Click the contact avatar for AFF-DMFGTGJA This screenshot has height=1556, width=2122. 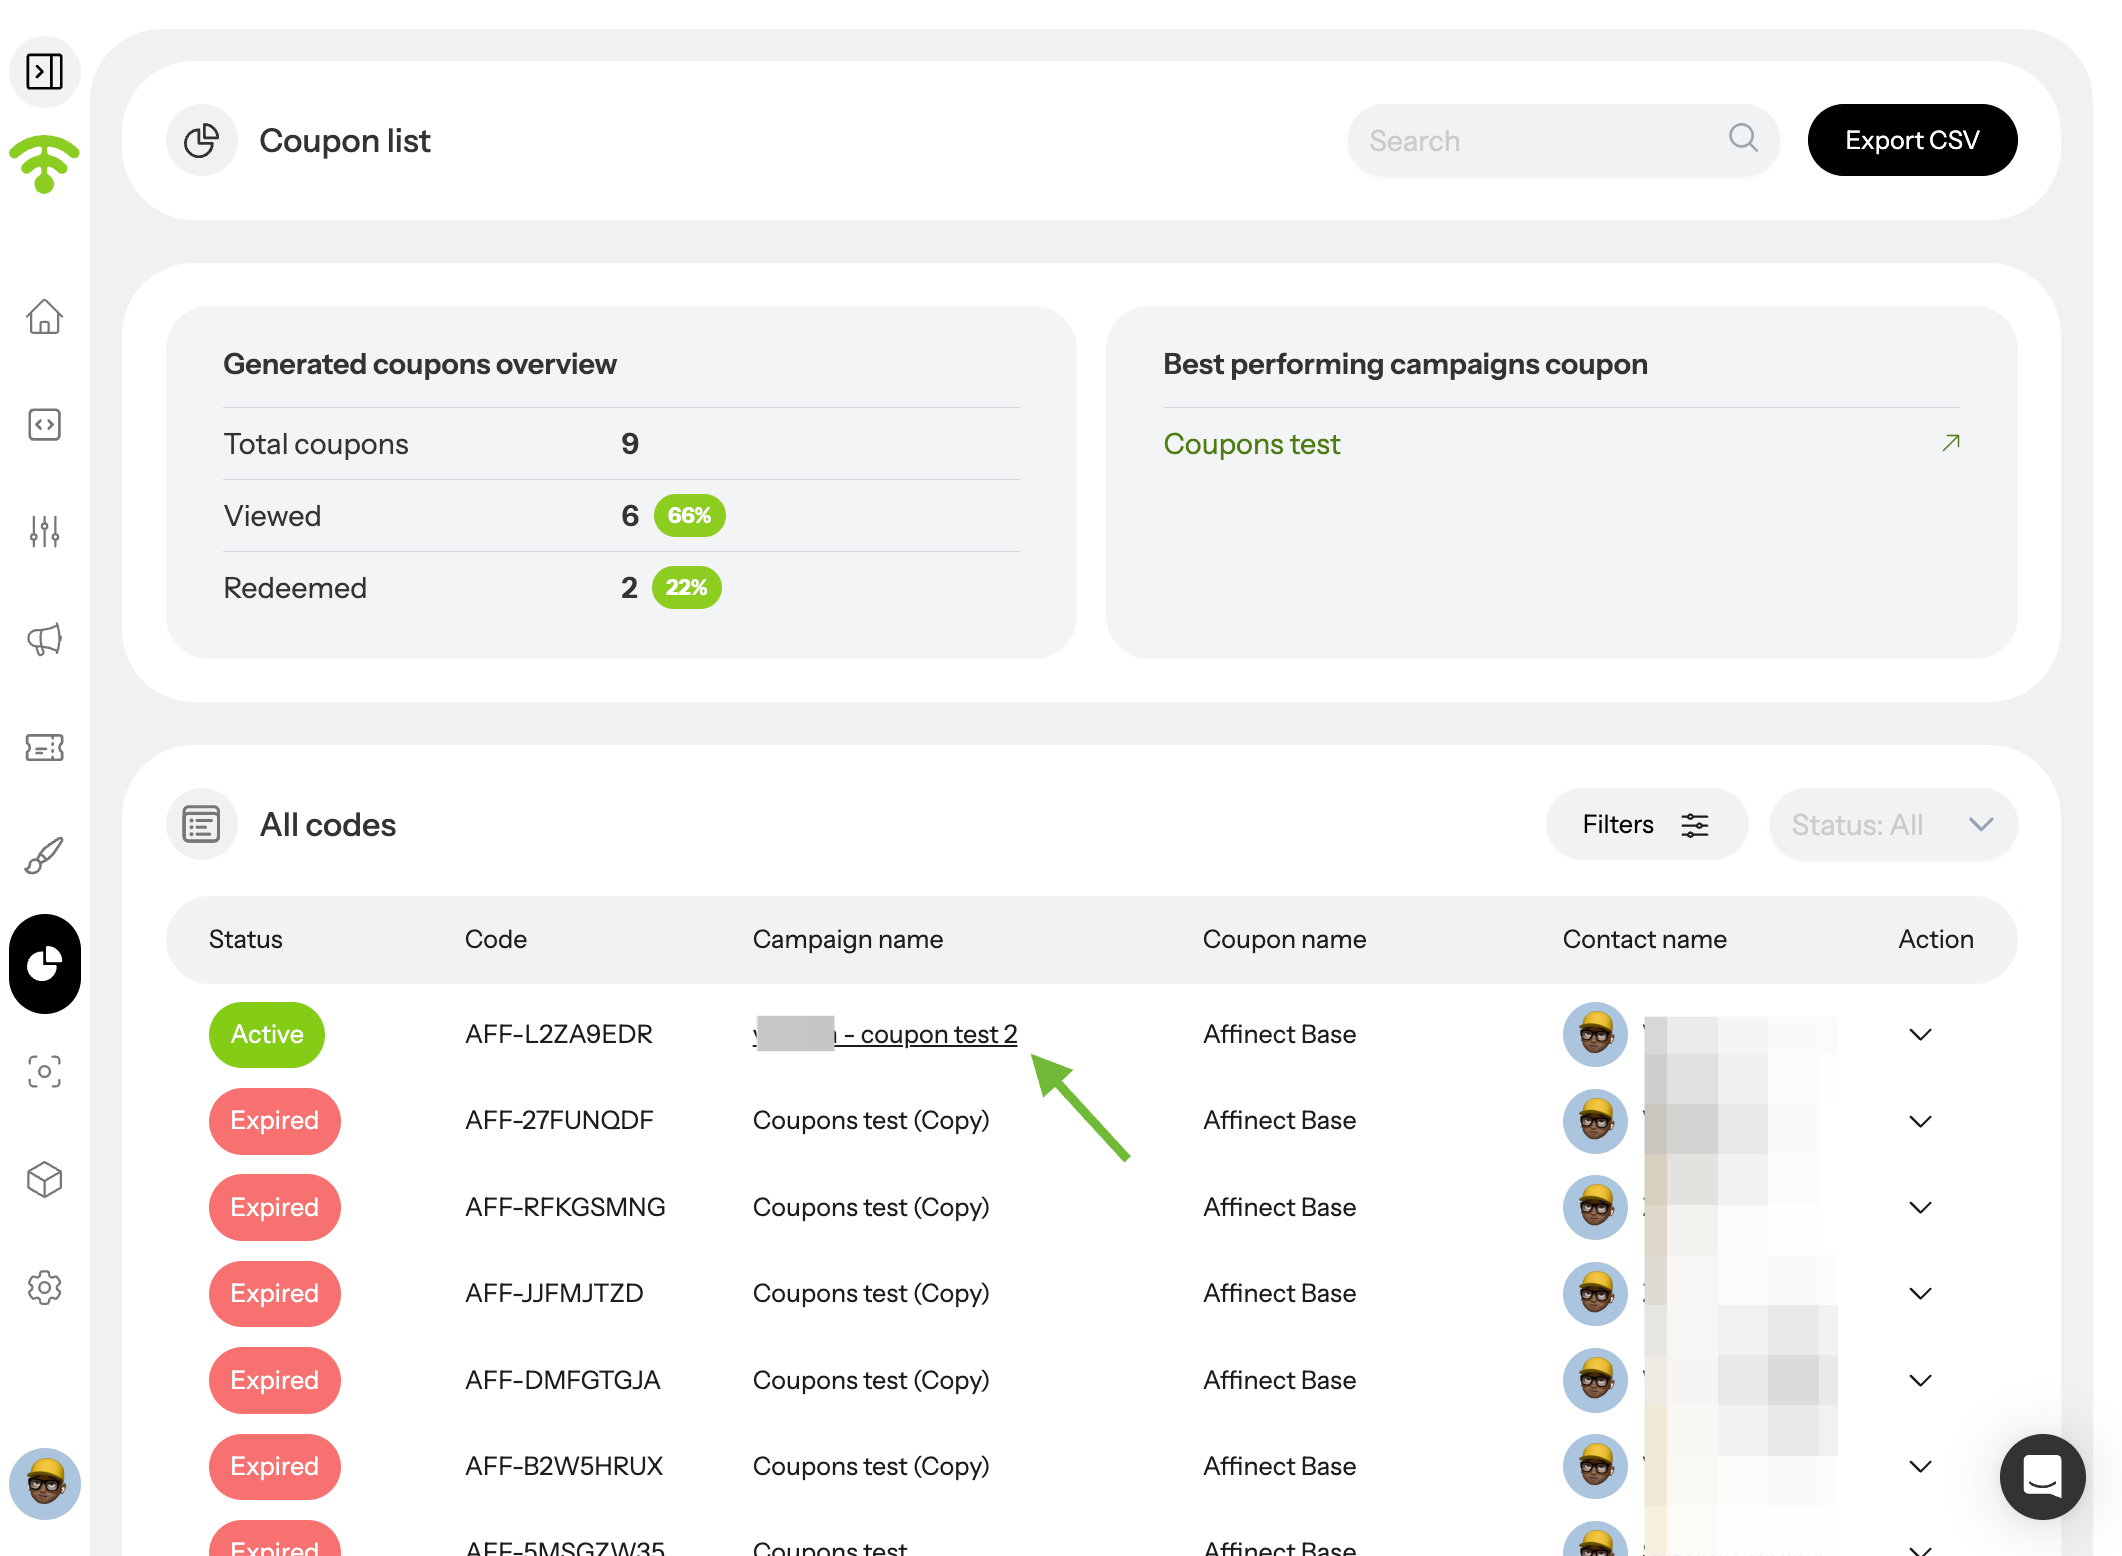[x=1596, y=1381]
